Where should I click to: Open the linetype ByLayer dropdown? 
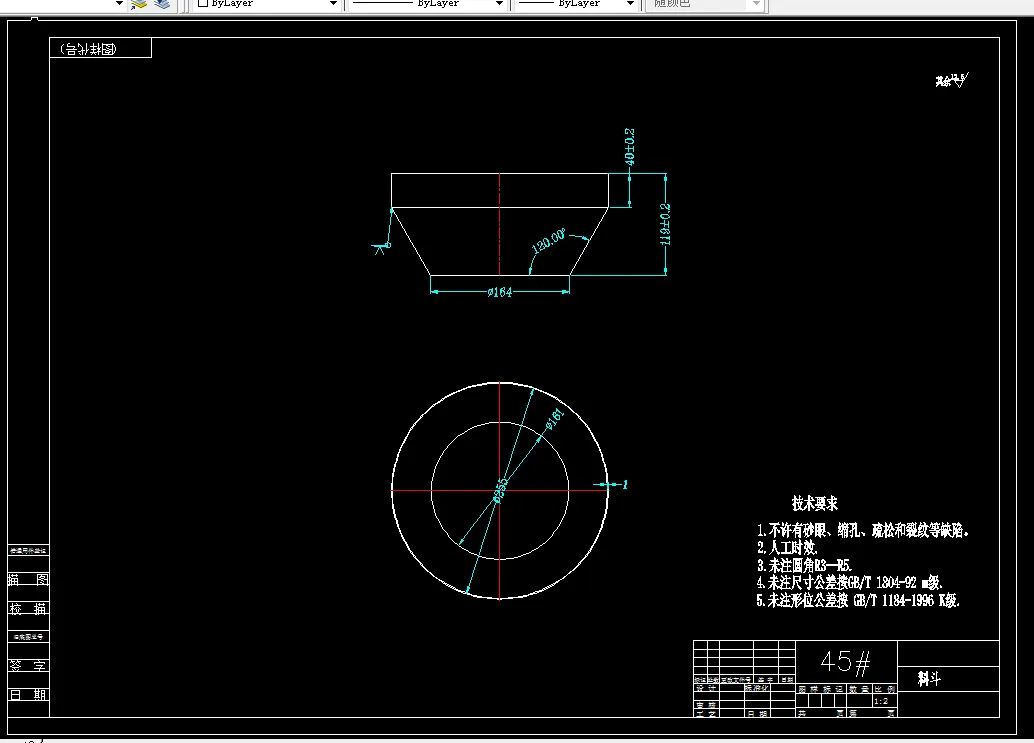click(x=499, y=3)
